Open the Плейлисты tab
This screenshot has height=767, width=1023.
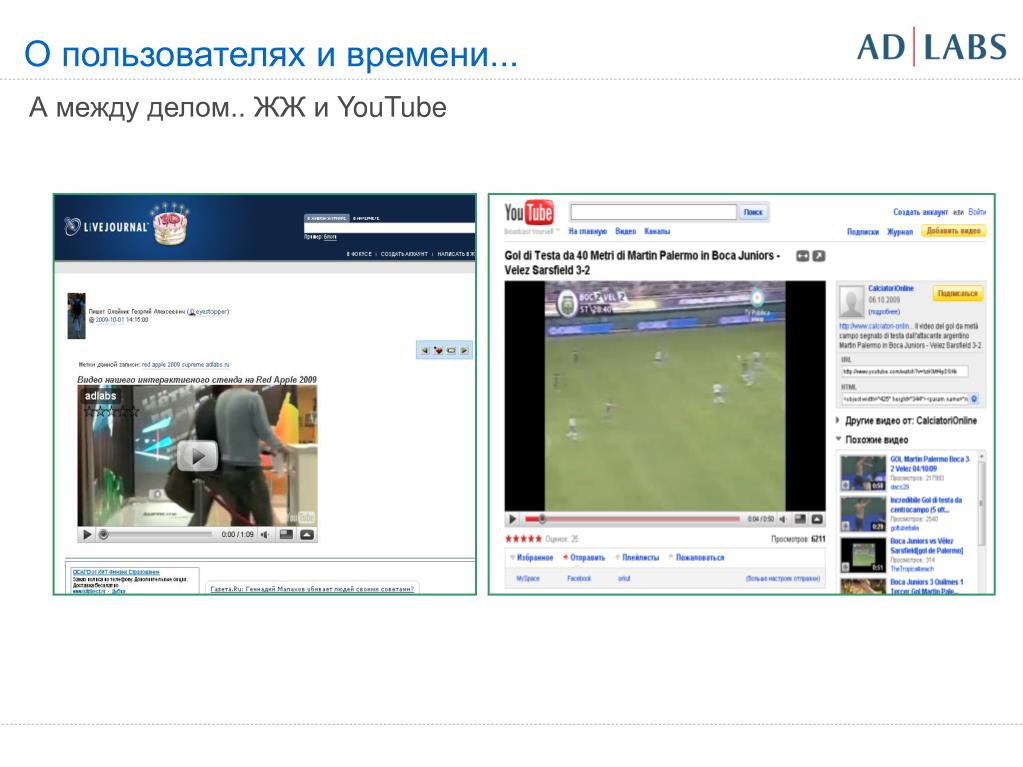(x=637, y=558)
